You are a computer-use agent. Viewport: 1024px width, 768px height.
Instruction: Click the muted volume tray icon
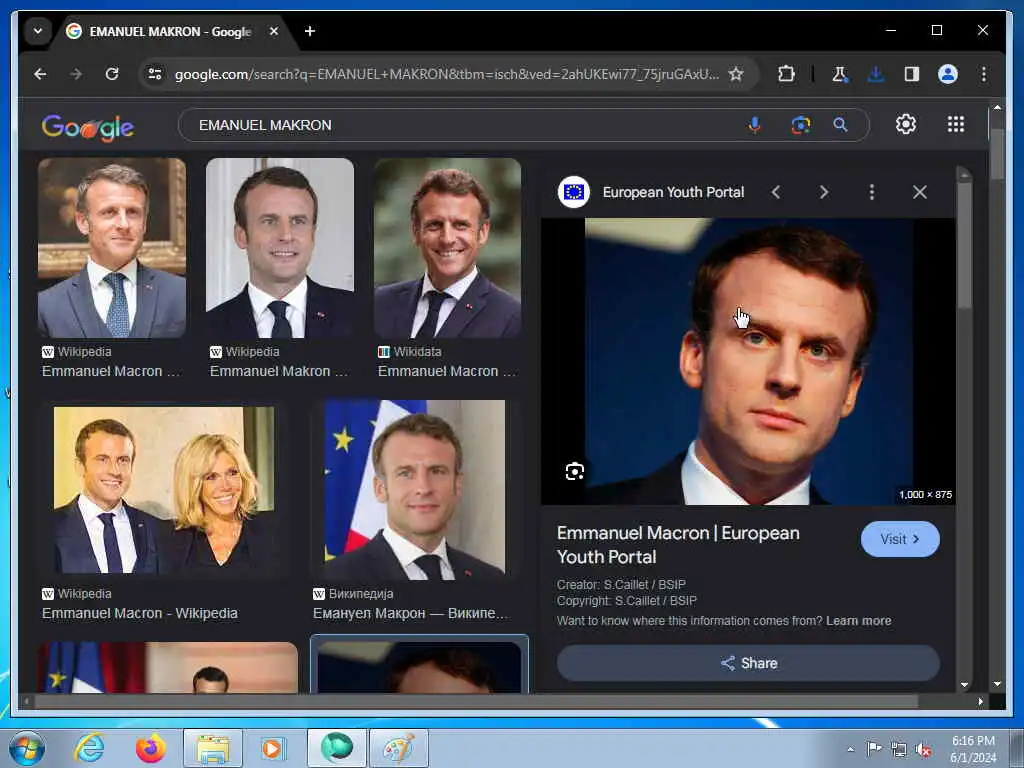tap(923, 750)
